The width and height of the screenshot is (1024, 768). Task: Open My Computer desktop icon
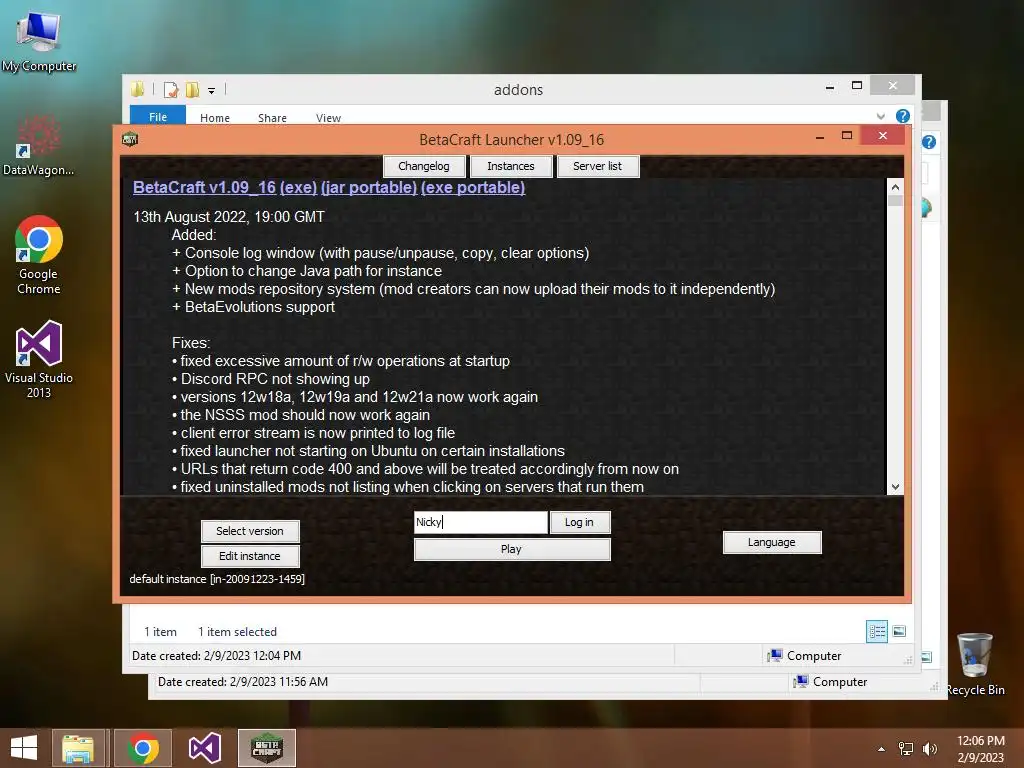39,40
